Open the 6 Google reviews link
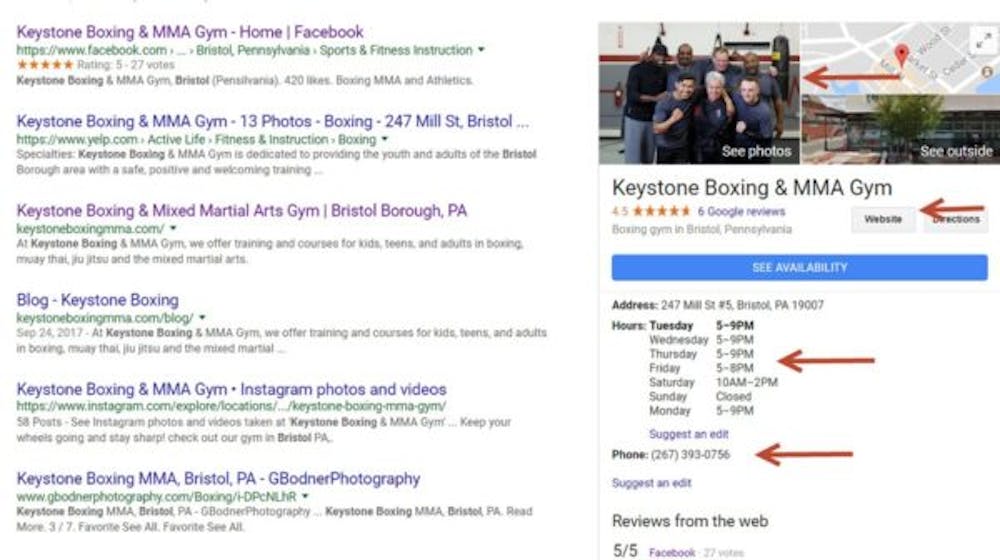This screenshot has width=1000, height=560. (x=741, y=212)
